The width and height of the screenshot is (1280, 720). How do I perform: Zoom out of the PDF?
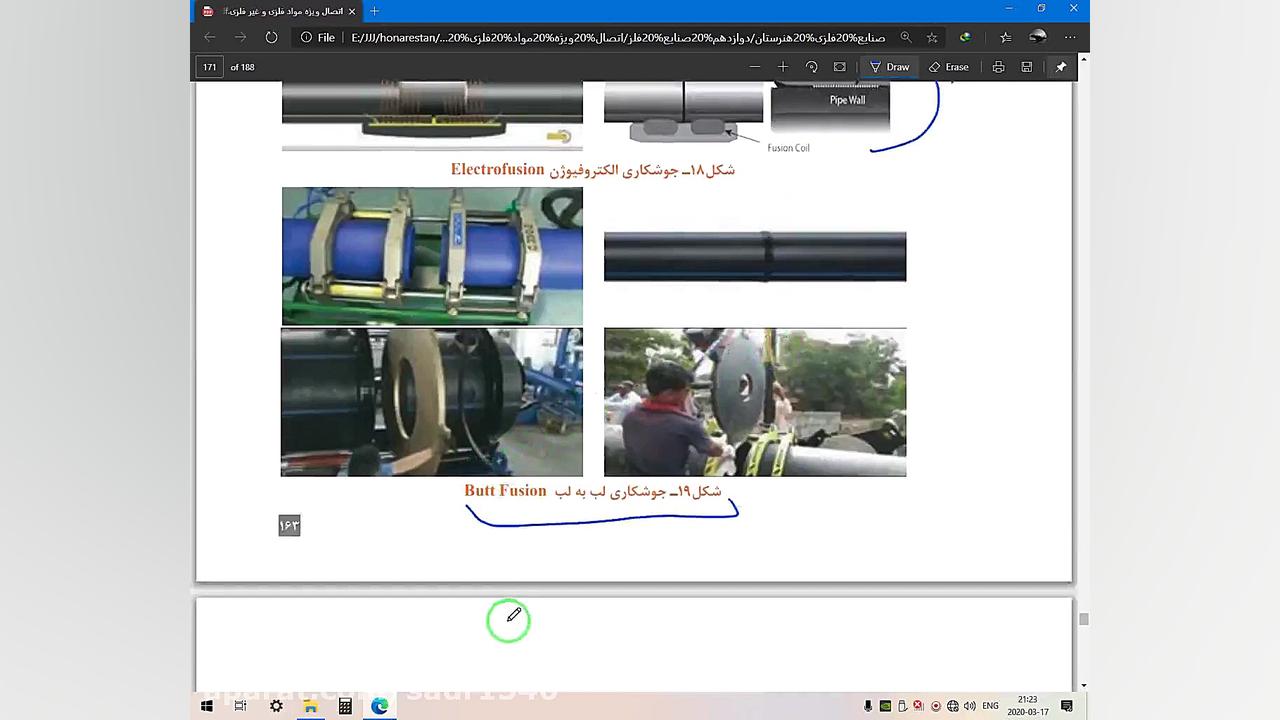(755, 67)
